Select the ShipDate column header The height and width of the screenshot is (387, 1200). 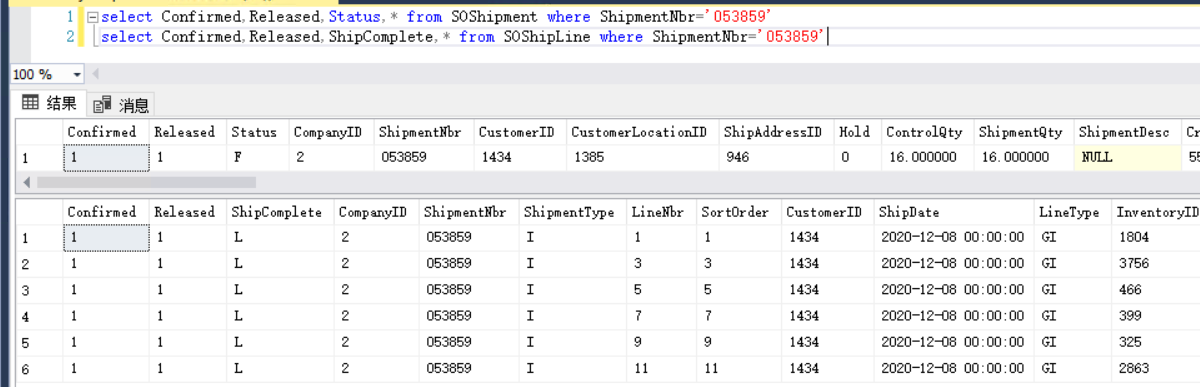953,212
